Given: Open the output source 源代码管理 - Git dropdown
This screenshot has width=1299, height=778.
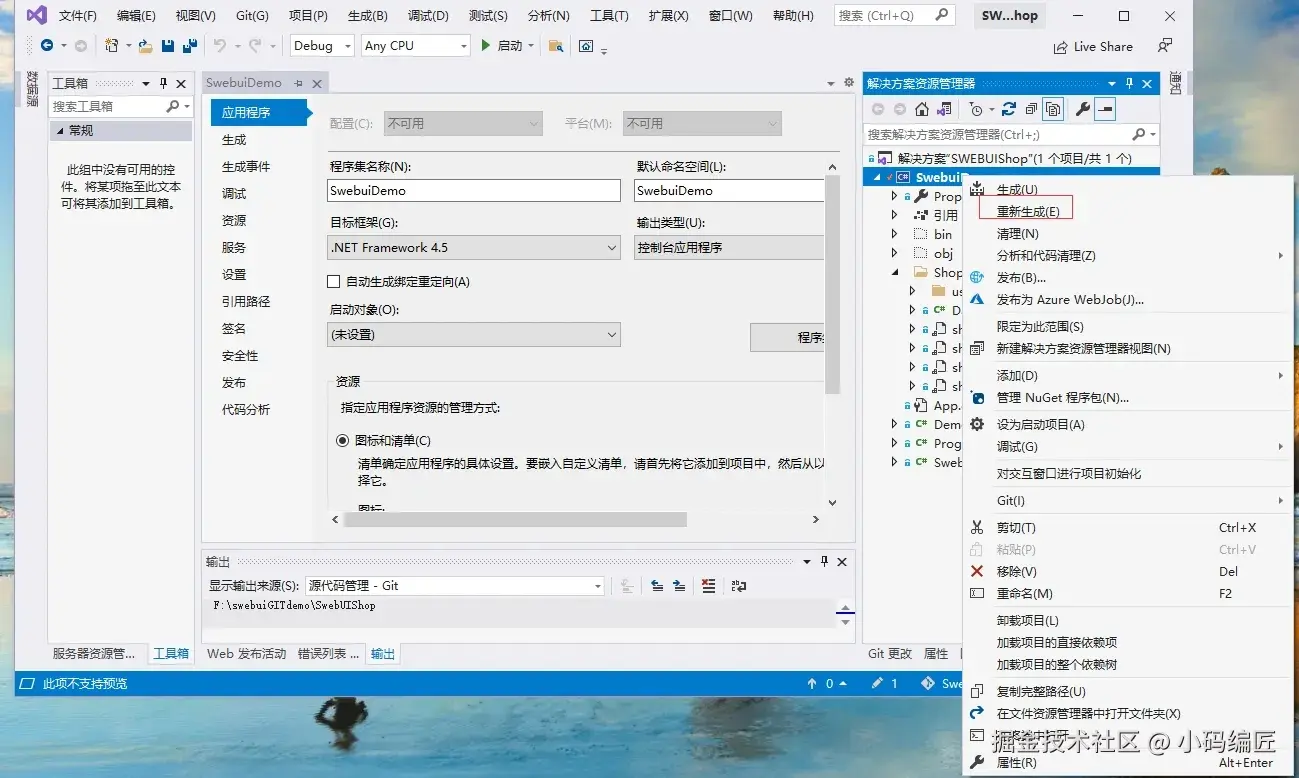Looking at the screenshot, I should (x=455, y=586).
